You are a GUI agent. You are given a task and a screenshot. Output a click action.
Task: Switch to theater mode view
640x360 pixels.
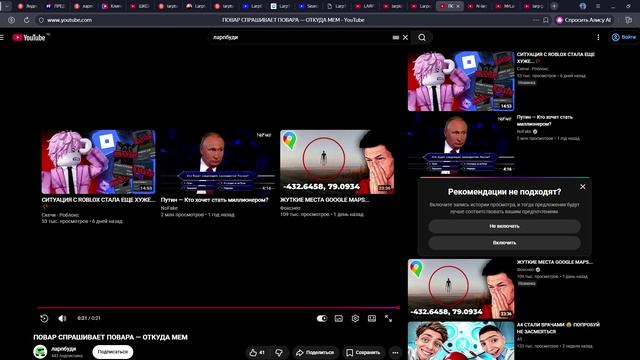coord(372,318)
